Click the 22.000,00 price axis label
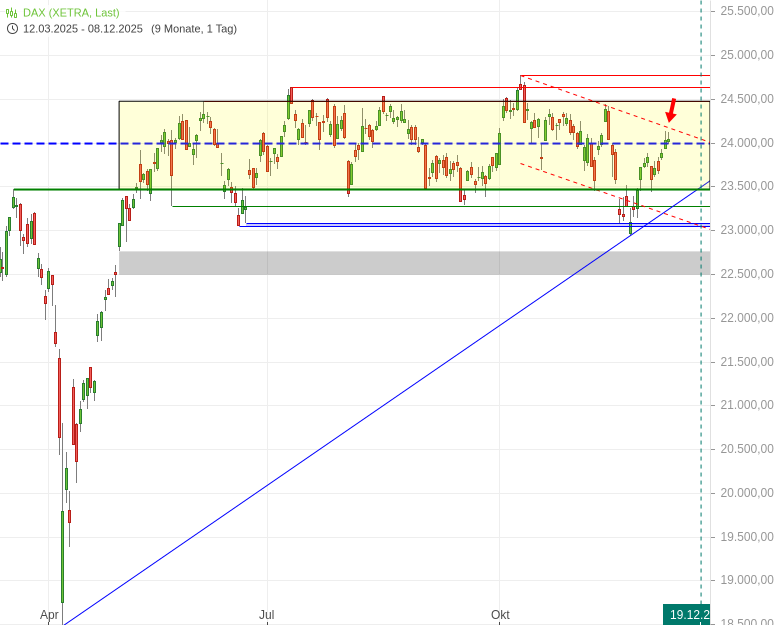Image resolution: width=780 pixels, height=625 pixels. [746, 317]
